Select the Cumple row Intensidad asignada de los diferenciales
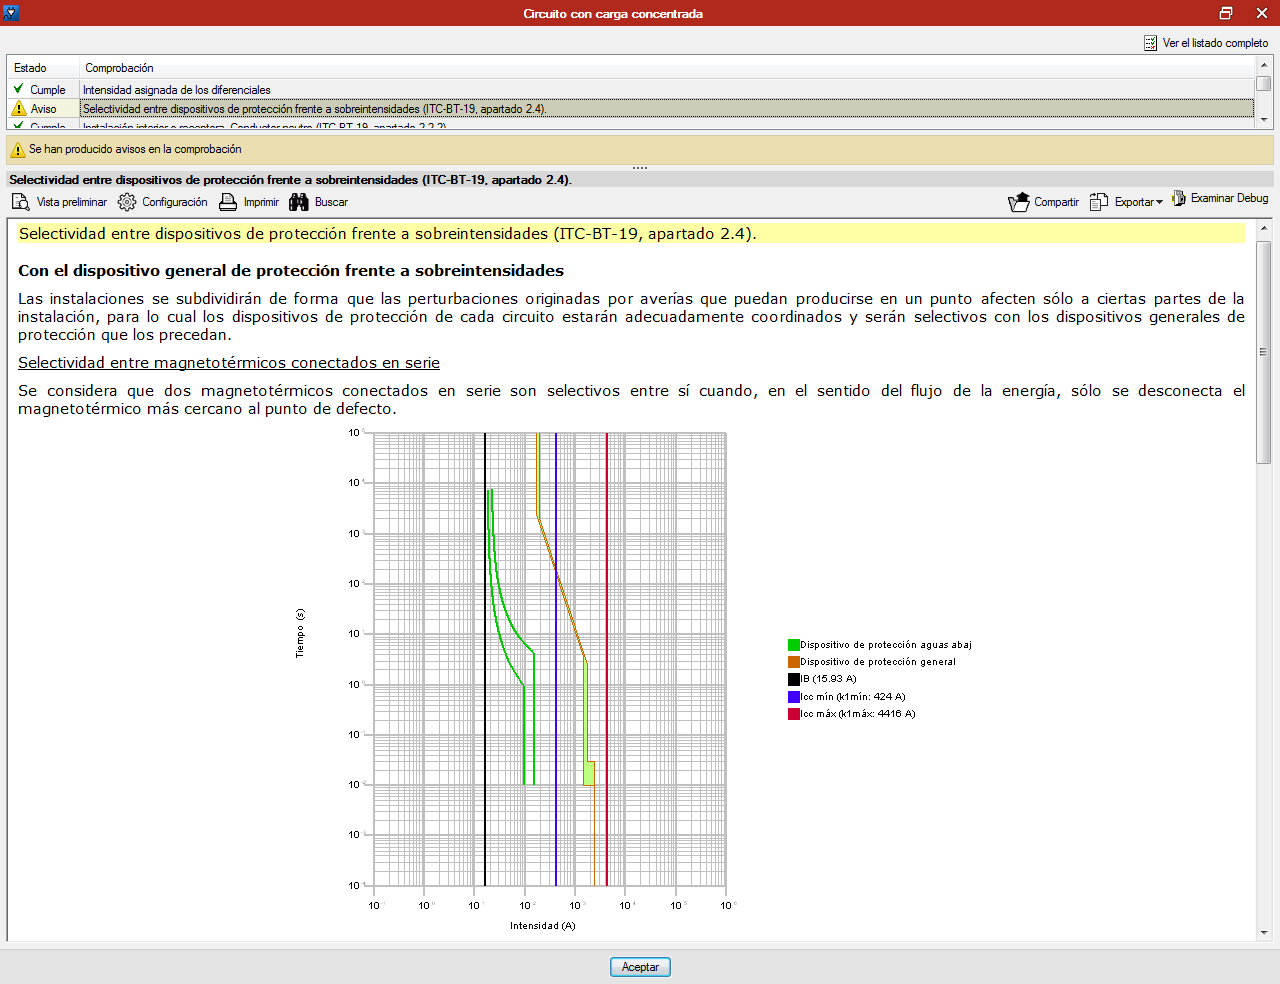Viewport: 1280px width, 984px height. 631,90
